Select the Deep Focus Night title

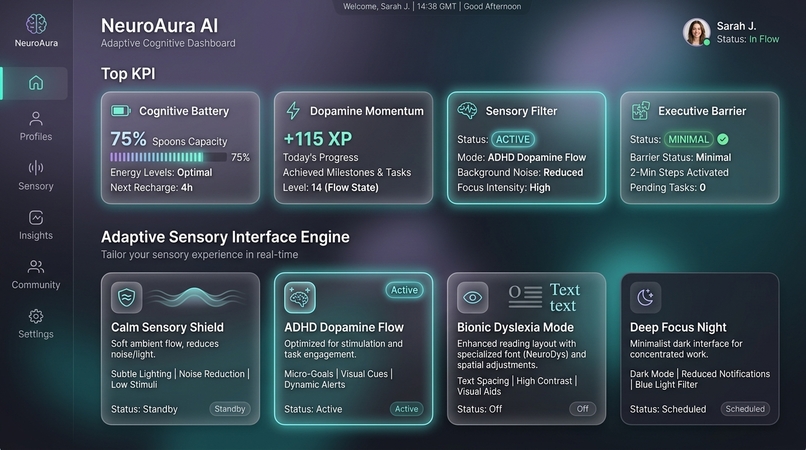tap(678, 327)
